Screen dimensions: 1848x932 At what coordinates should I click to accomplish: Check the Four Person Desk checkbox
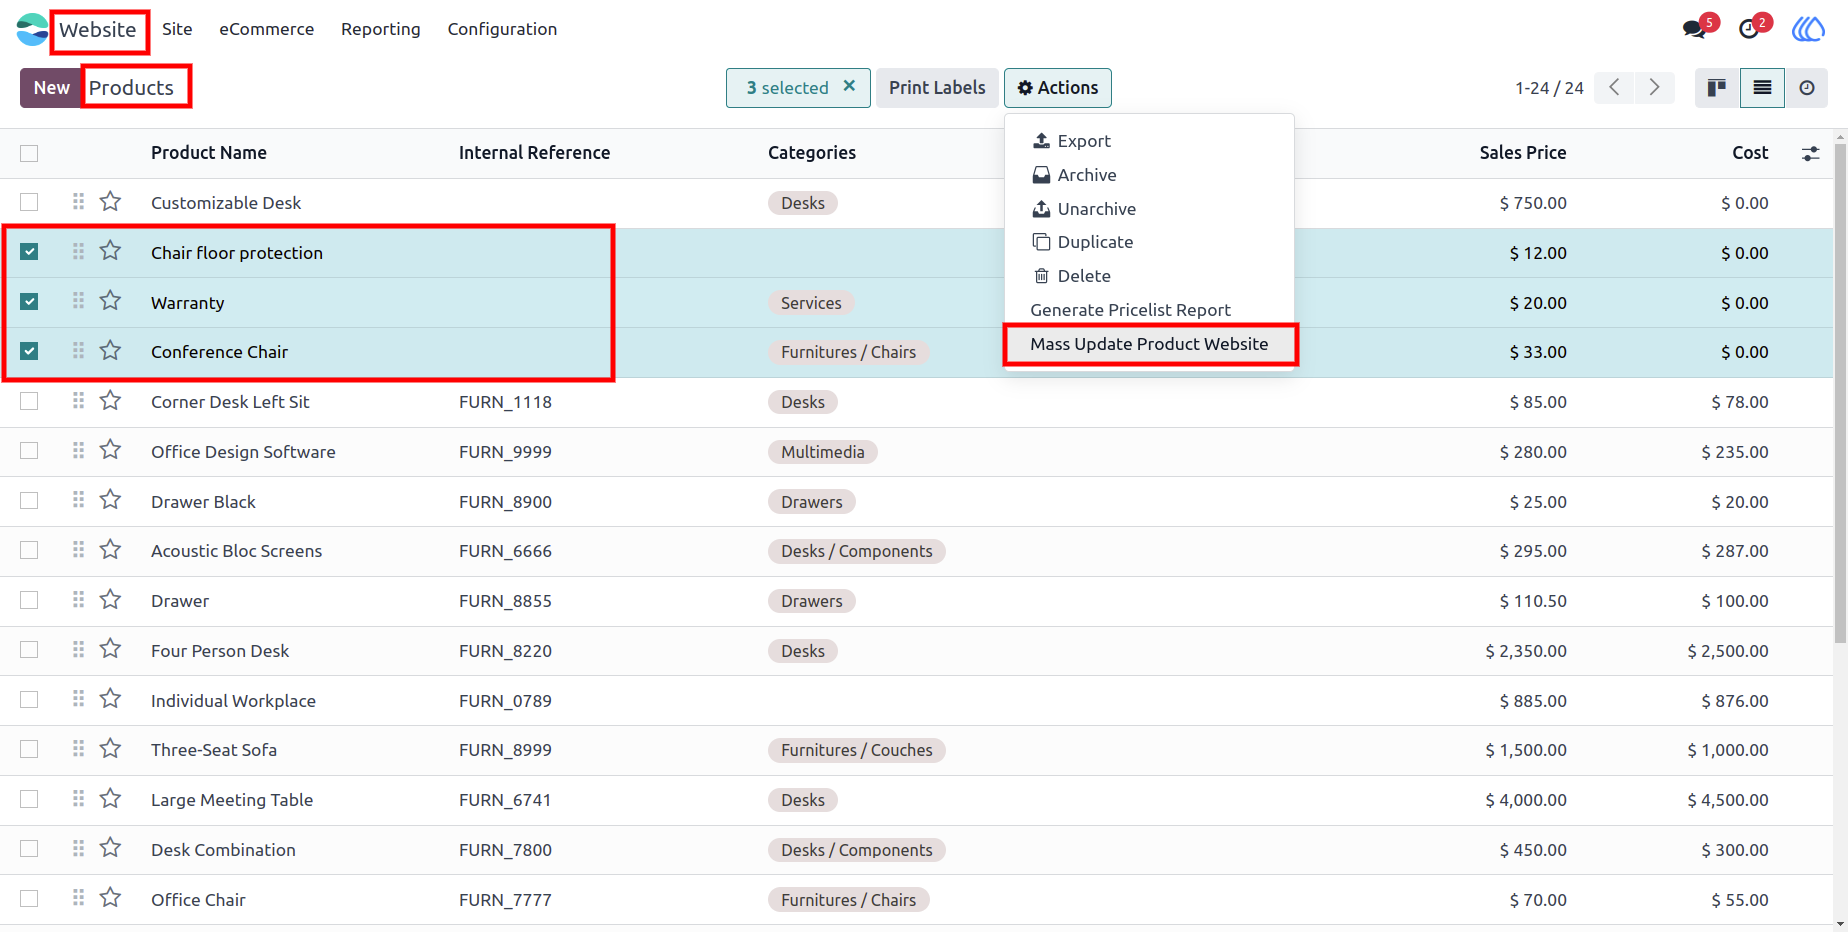click(x=29, y=650)
